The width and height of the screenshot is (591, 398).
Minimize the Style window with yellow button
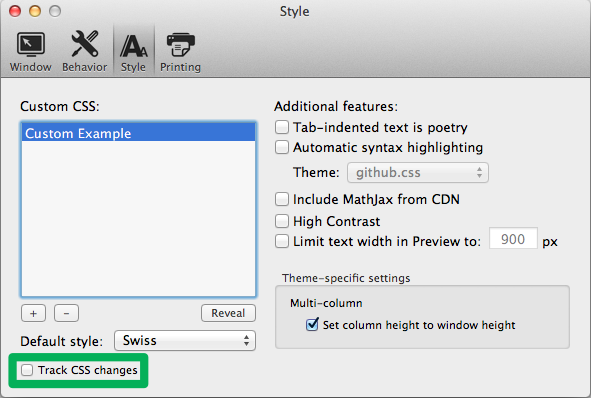point(35,11)
